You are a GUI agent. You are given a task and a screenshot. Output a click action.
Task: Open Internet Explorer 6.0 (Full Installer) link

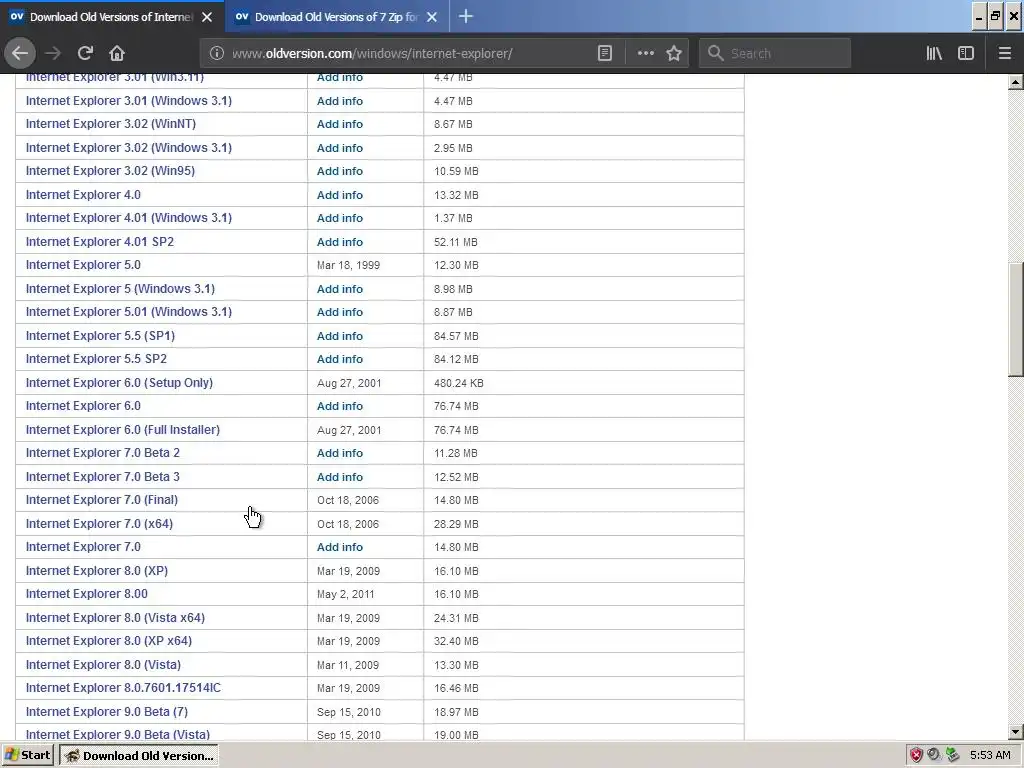click(x=123, y=429)
